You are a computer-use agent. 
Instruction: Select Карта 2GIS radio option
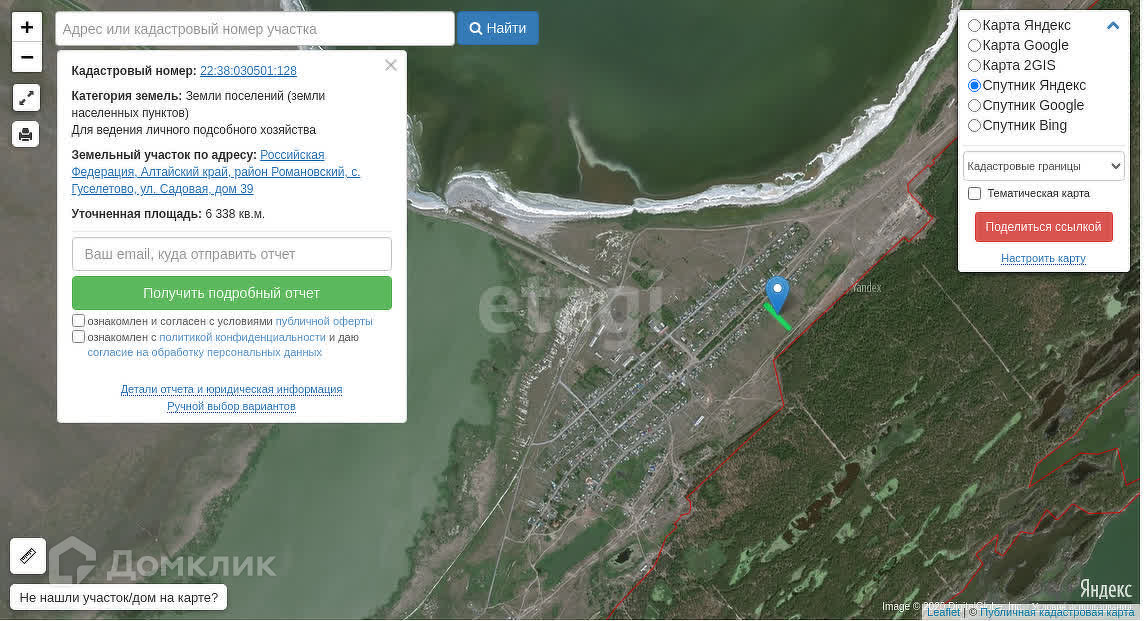point(974,66)
